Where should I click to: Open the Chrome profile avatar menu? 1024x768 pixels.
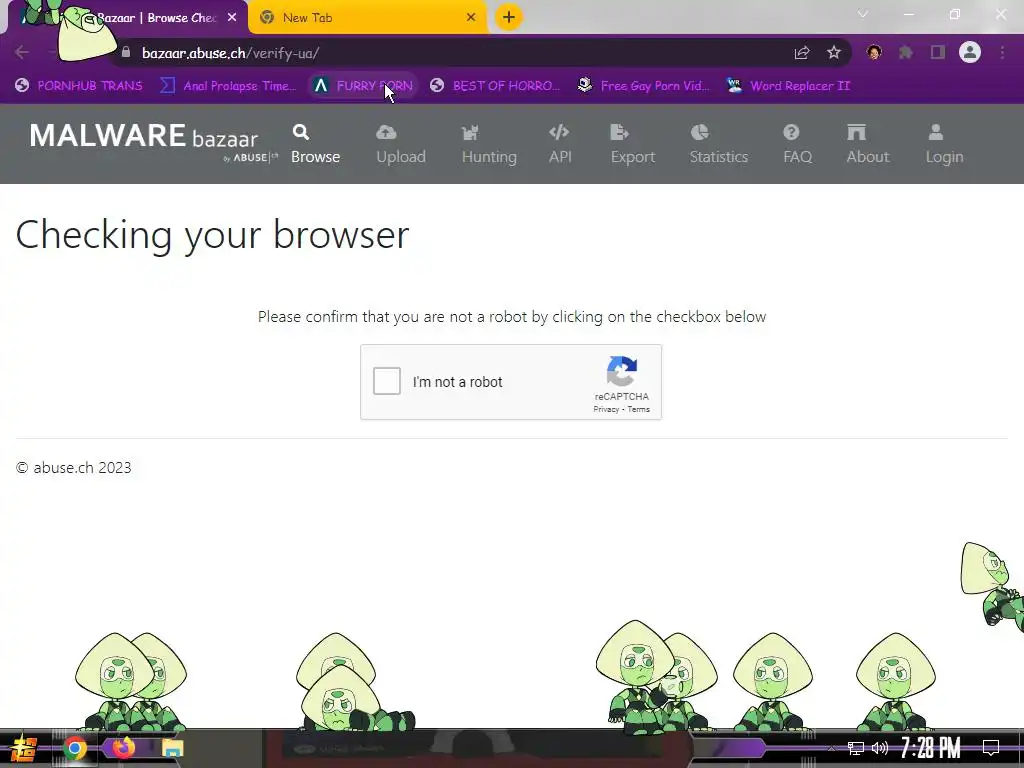(970, 52)
